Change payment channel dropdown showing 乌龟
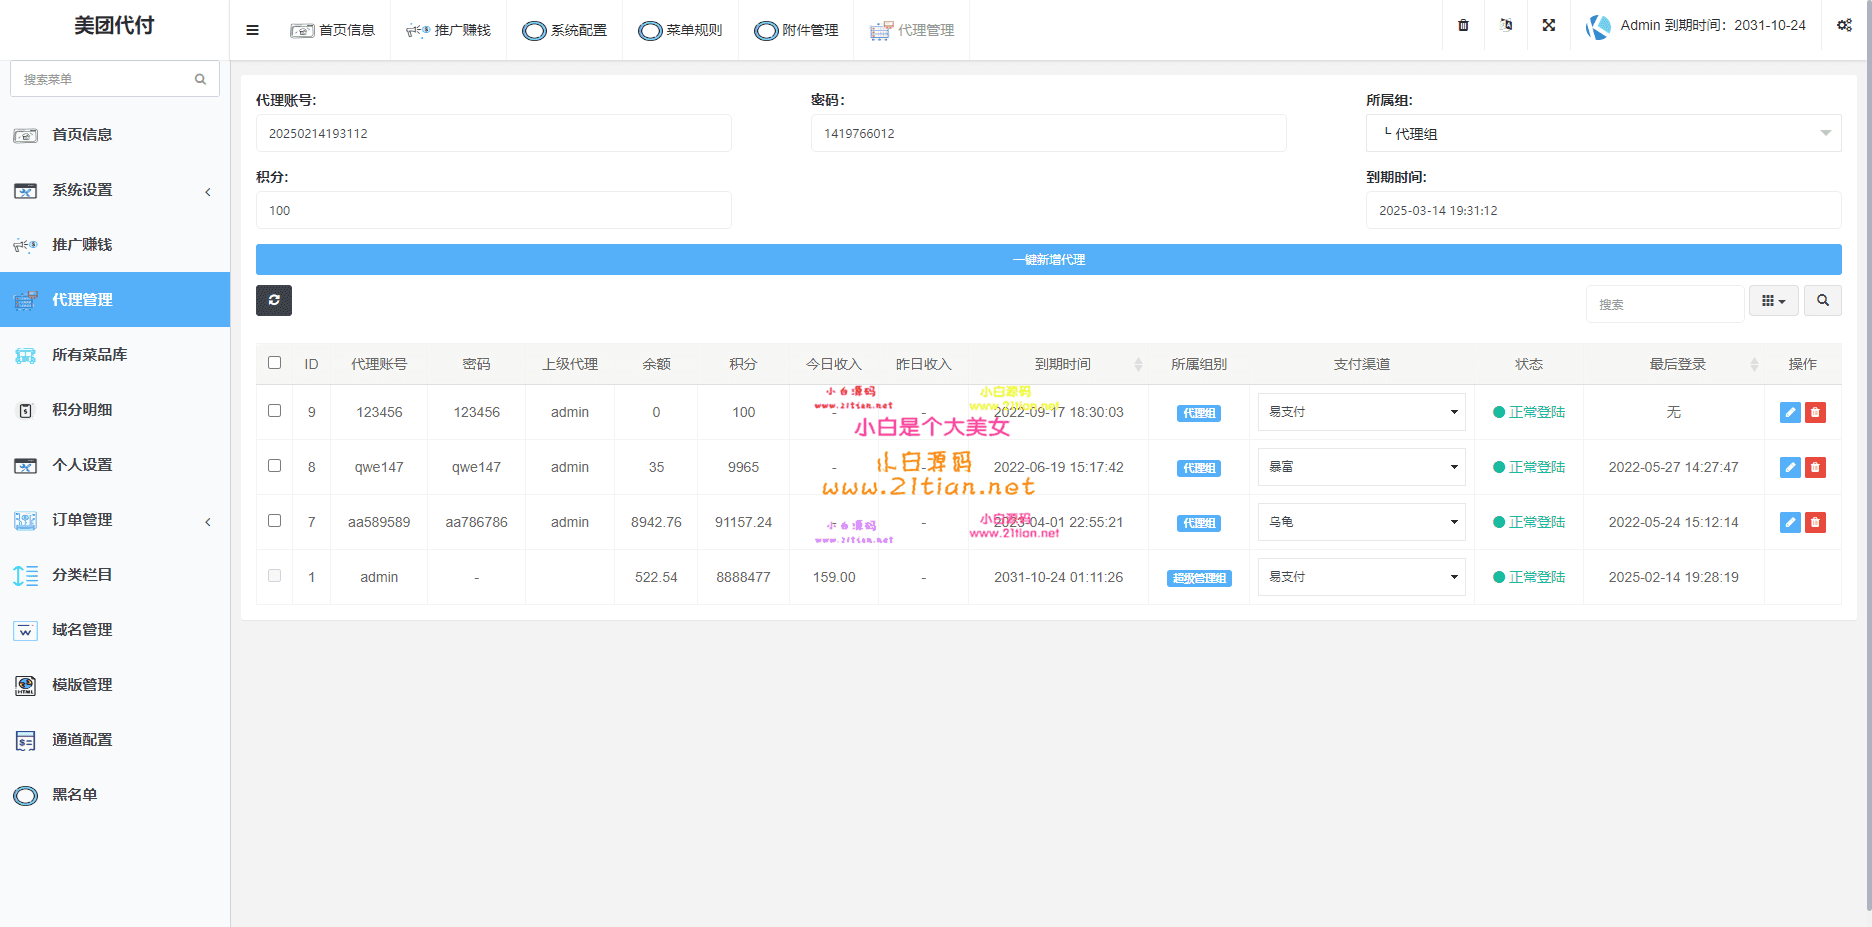 (1361, 521)
